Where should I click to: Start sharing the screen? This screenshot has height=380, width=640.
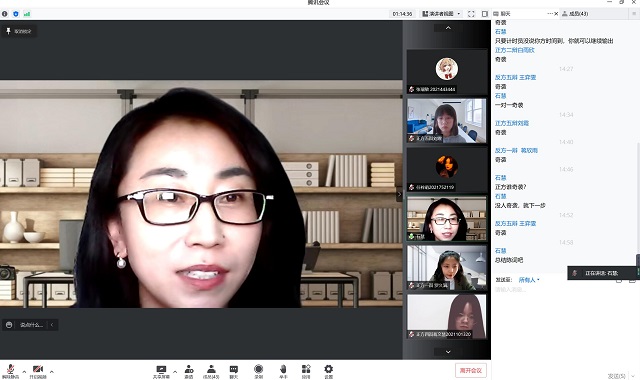[x=161, y=371]
